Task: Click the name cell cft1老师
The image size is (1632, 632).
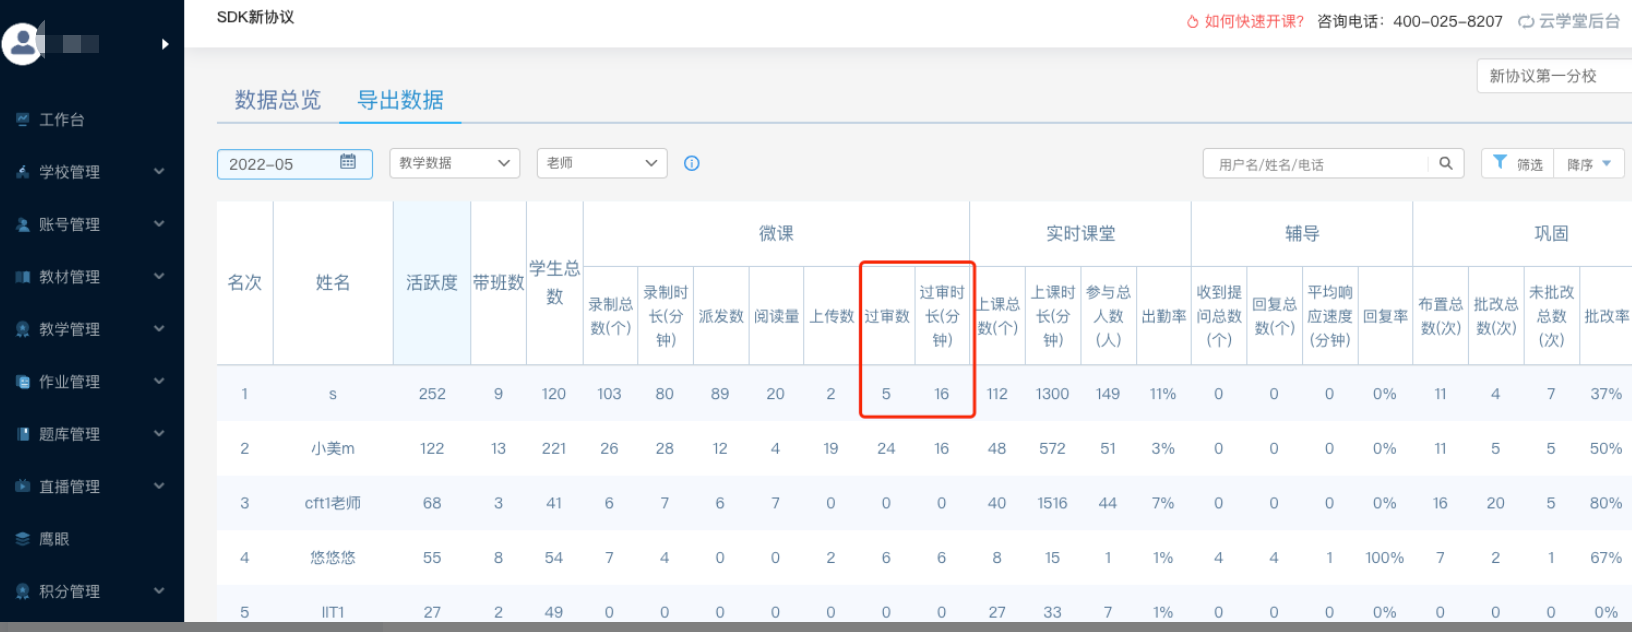Action: click(333, 503)
